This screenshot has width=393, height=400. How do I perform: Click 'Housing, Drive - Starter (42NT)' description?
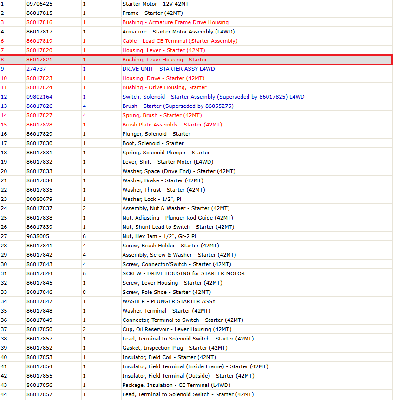click(163, 78)
